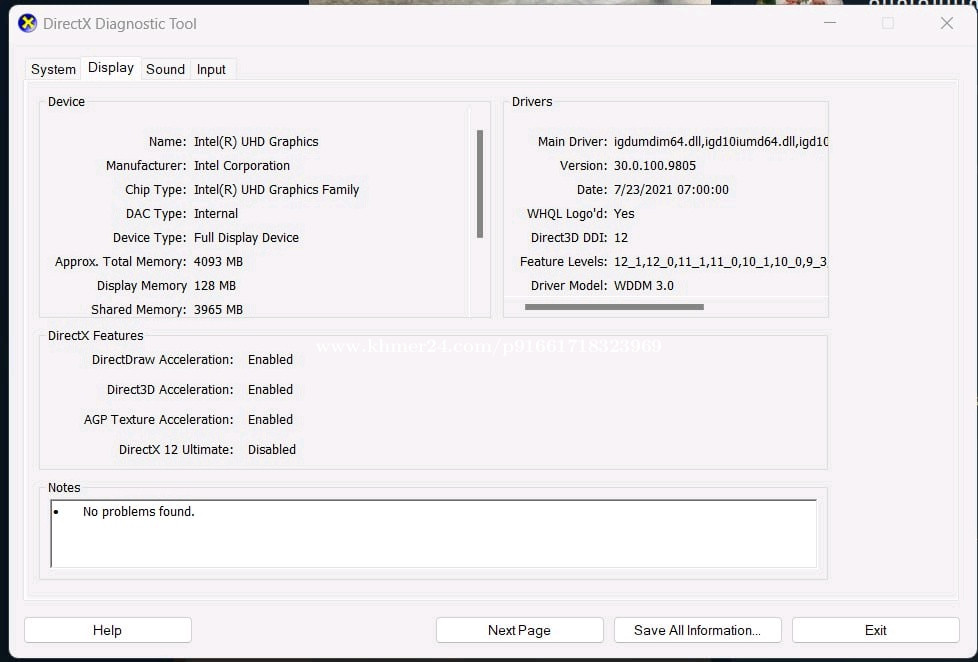Click the DirectX Diagnostic Tool title icon
The image size is (978, 662).
tap(27, 24)
